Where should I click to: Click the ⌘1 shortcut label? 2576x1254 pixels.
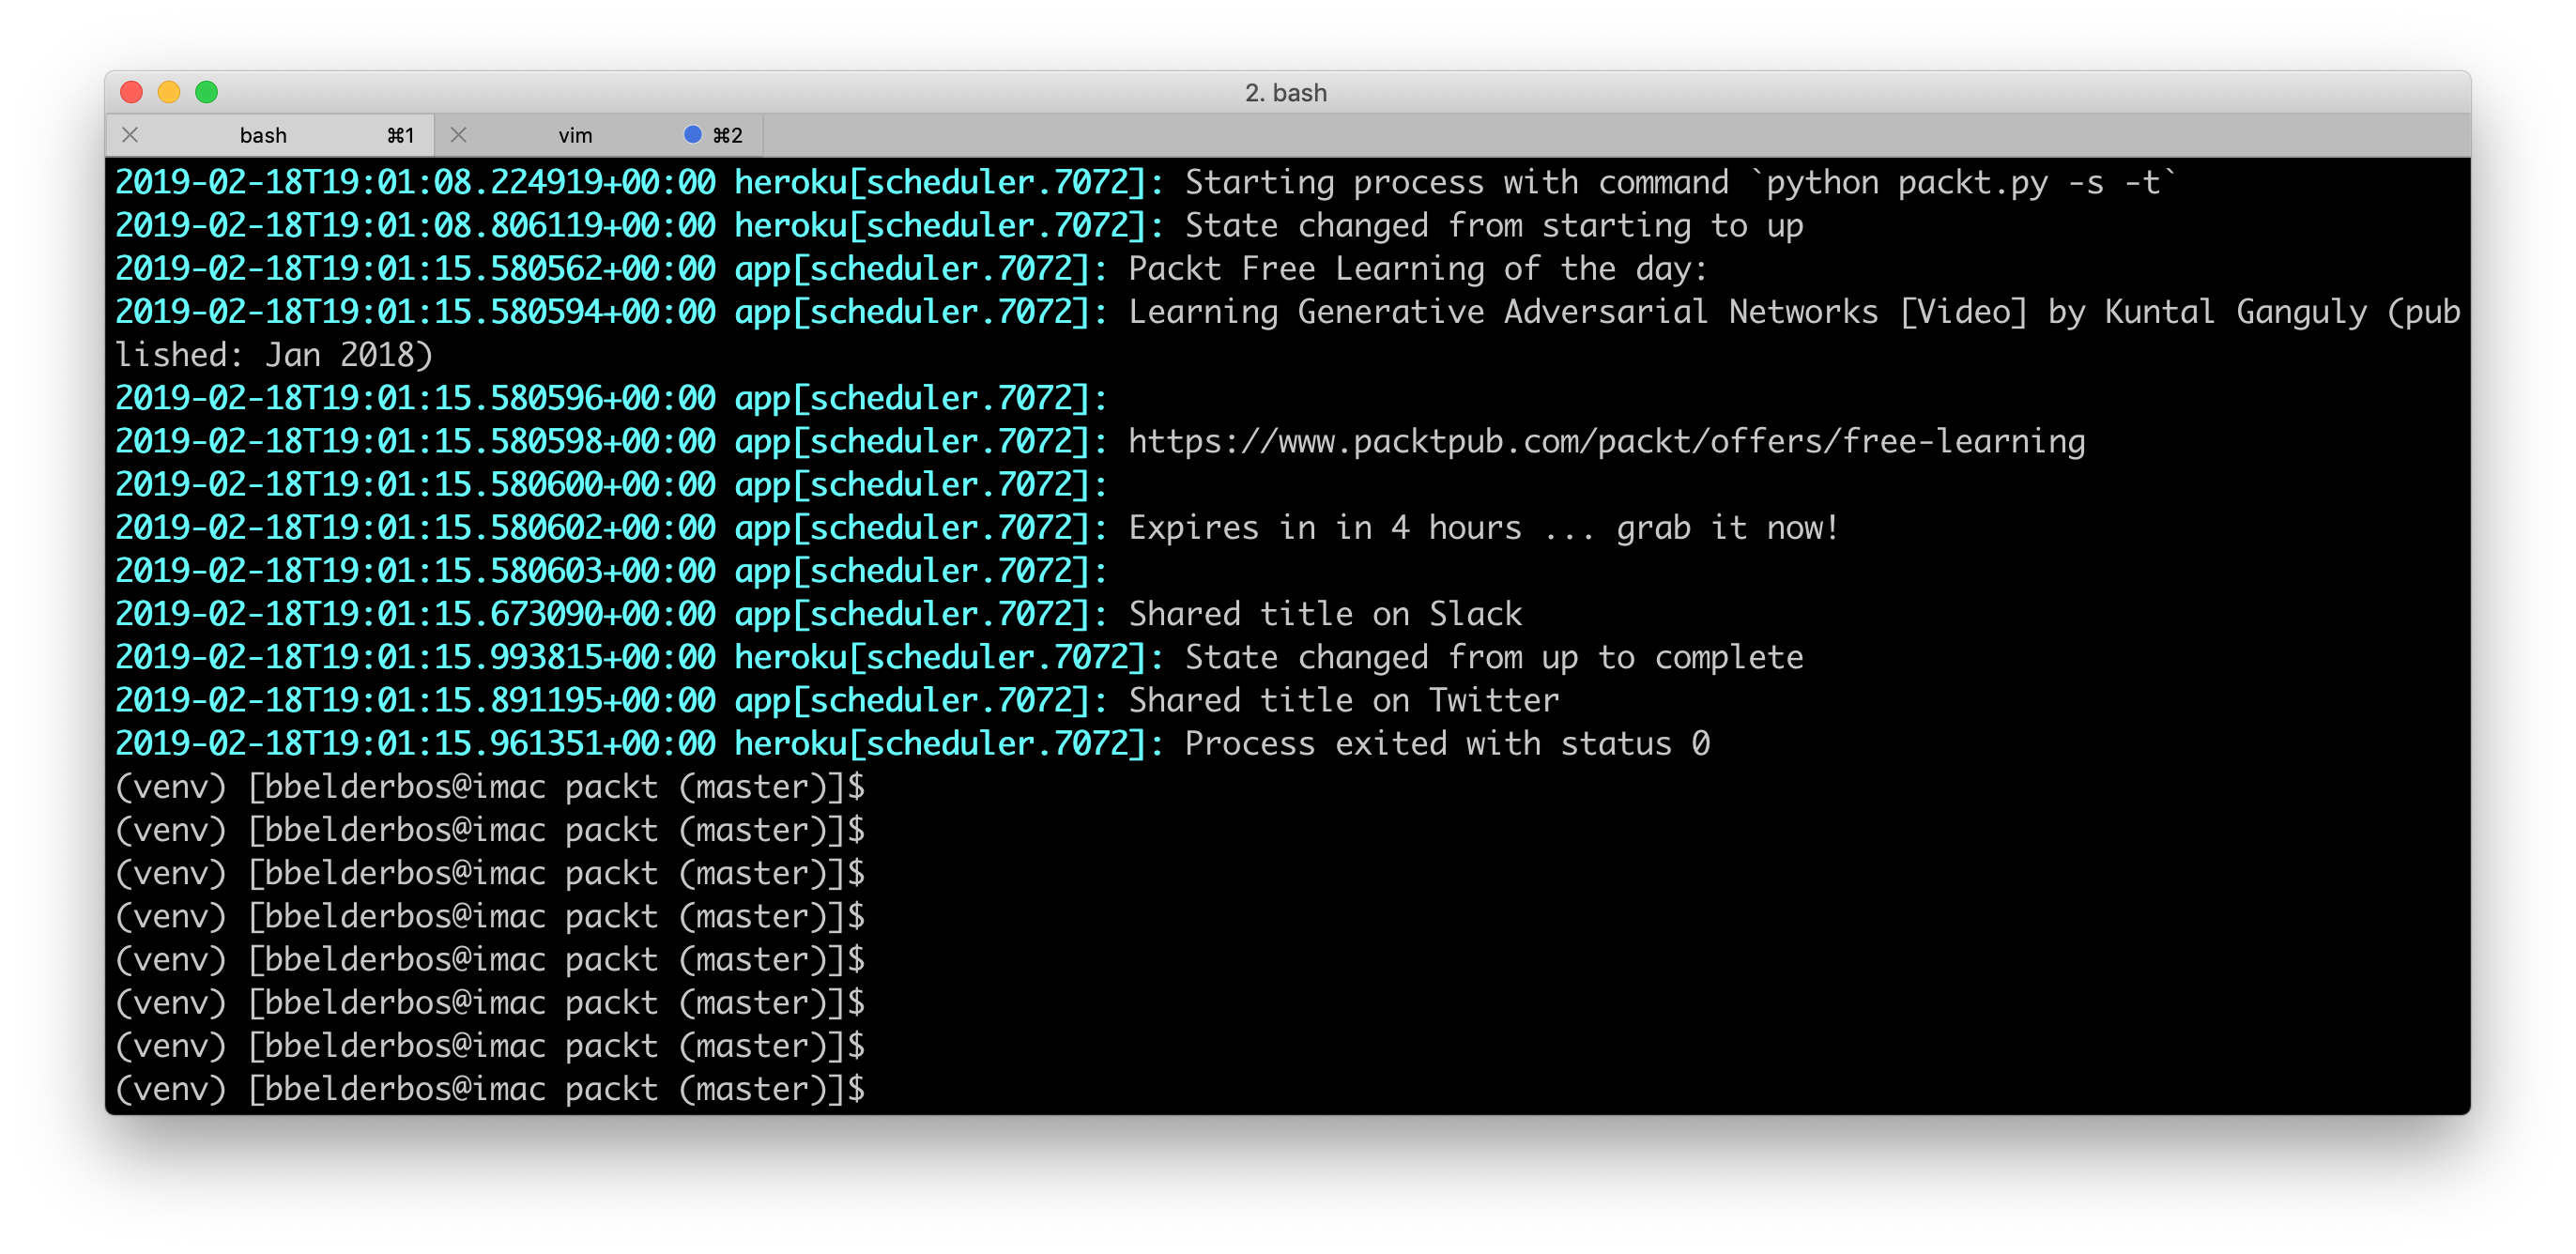point(400,135)
